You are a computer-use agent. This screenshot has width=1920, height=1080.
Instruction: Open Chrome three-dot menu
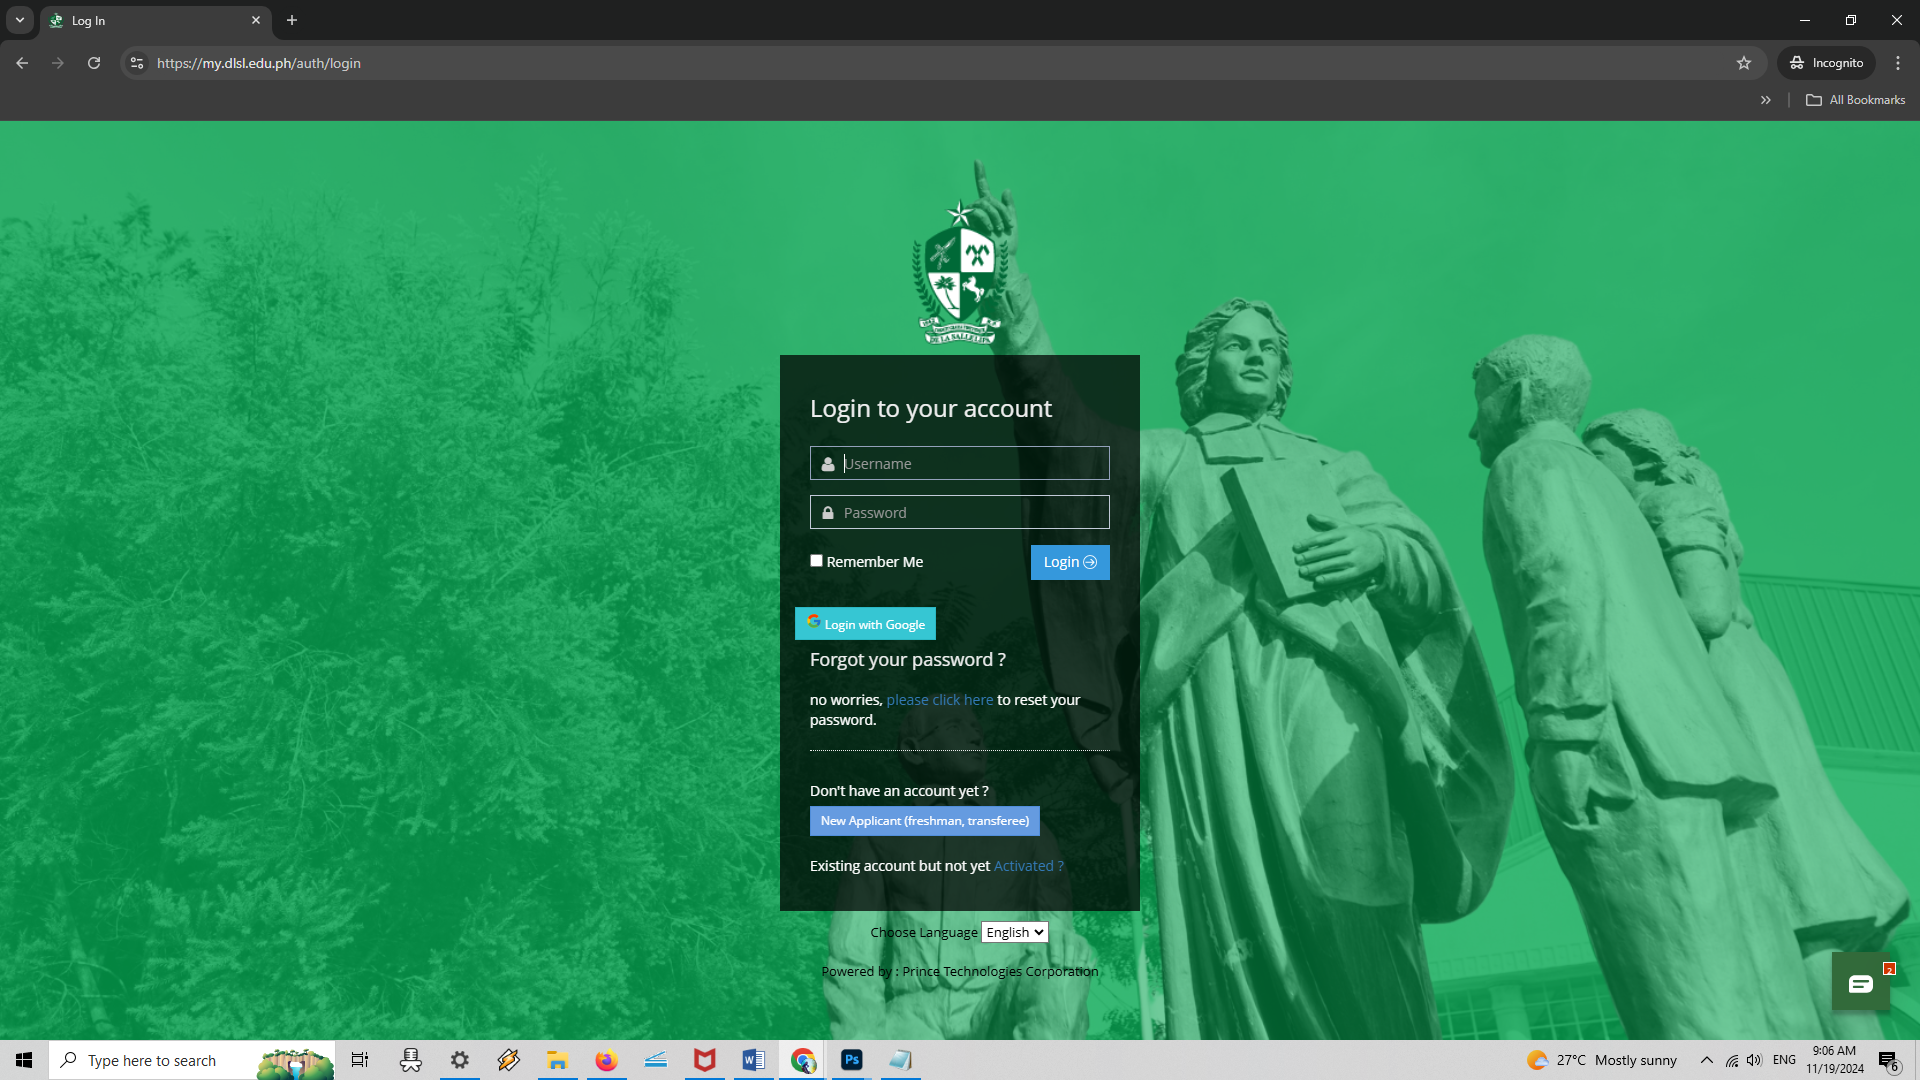tap(1898, 63)
